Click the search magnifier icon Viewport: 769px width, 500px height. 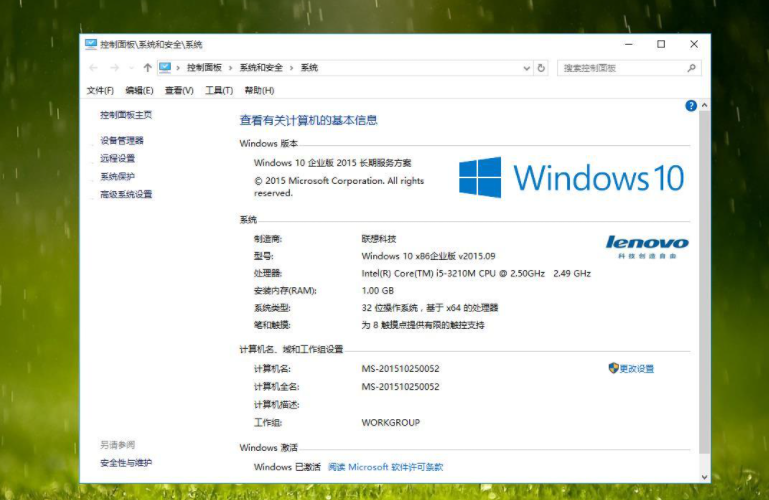pos(690,68)
